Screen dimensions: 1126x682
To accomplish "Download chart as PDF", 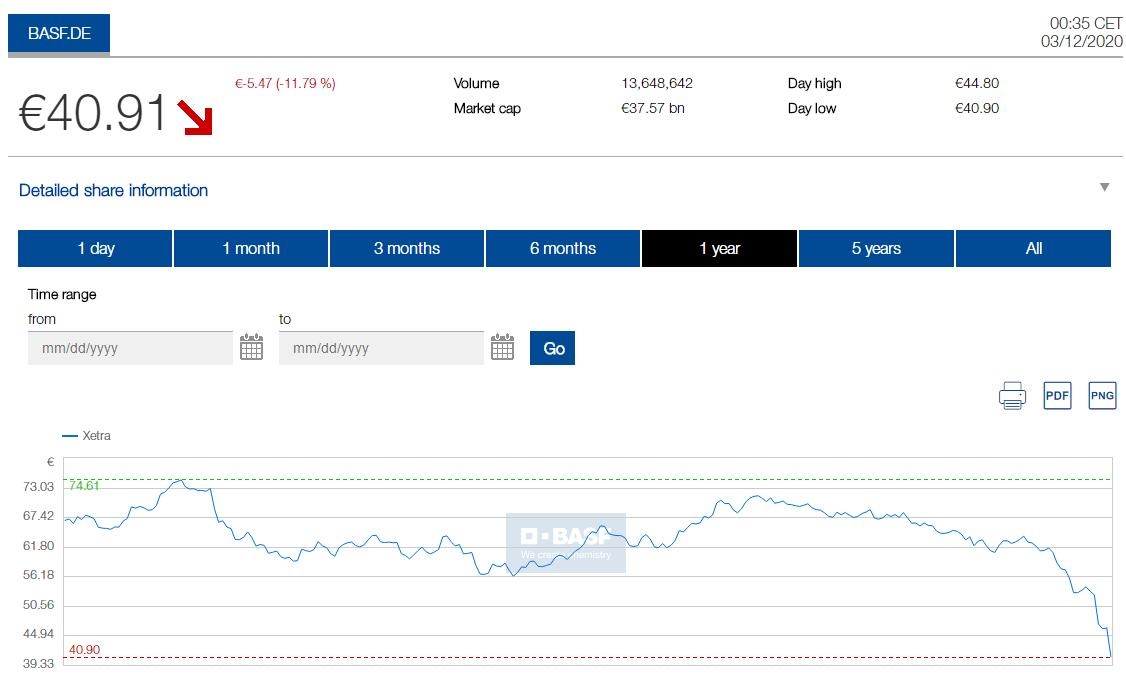I will [x=1057, y=396].
